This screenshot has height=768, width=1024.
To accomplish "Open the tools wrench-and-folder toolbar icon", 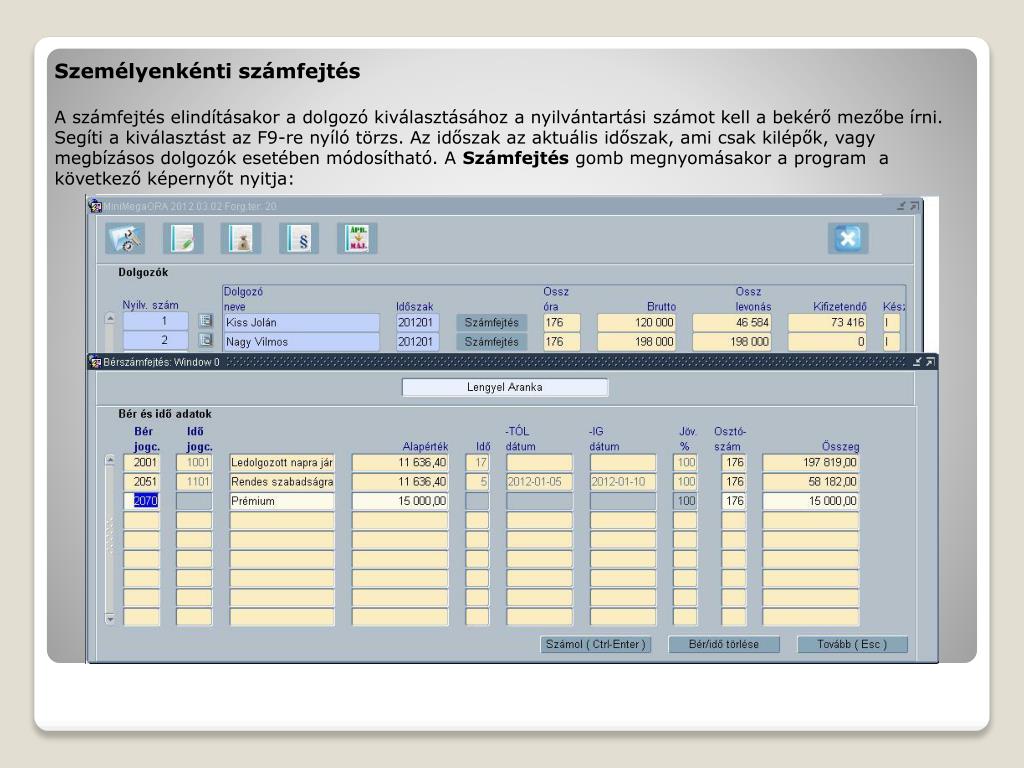I will point(125,238).
